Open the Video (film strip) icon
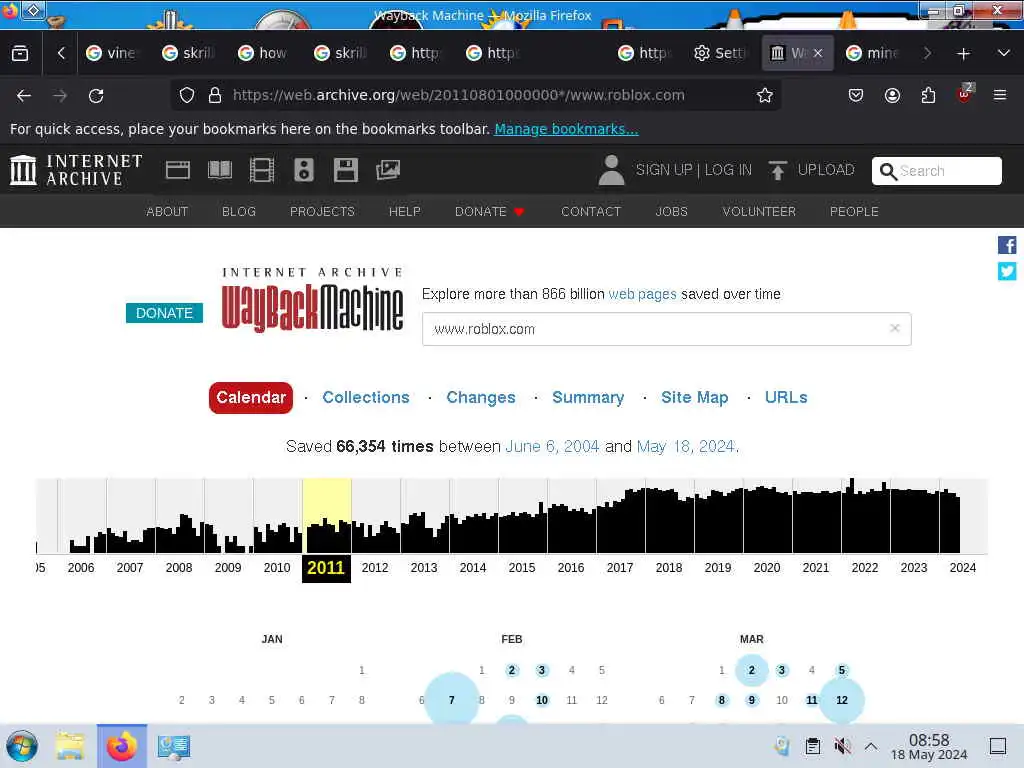1024x768 pixels. pyautogui.click(x=262, y=170)
